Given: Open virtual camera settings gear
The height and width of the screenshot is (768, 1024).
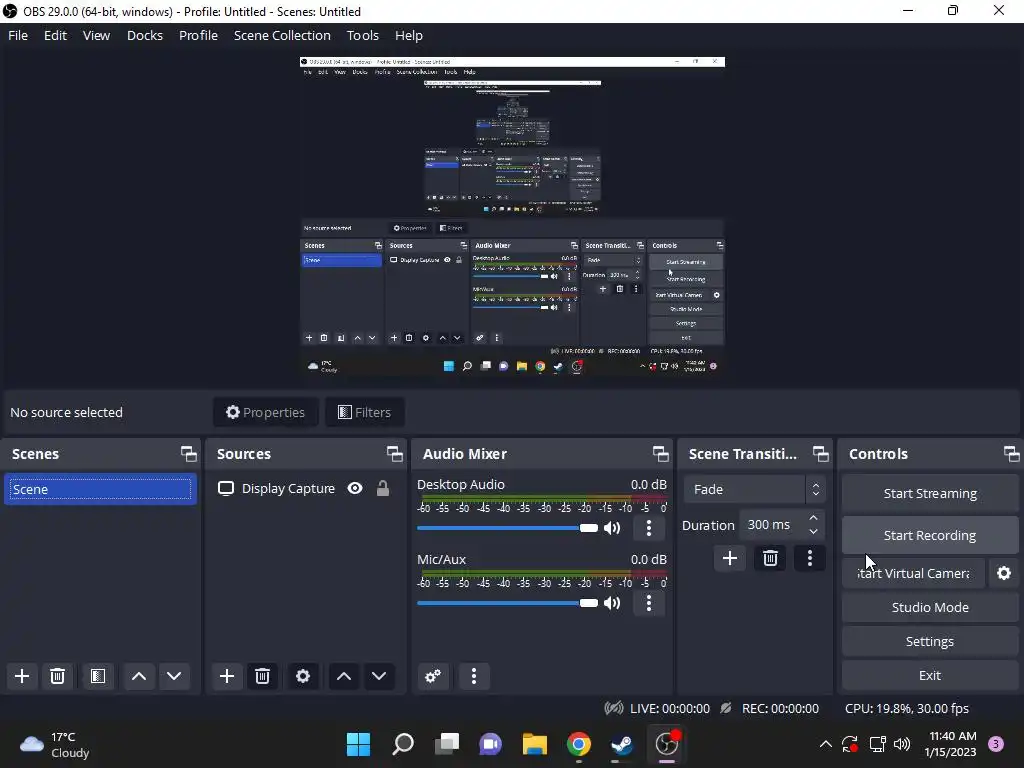Looking at the screenshot, I should 1004,573.
